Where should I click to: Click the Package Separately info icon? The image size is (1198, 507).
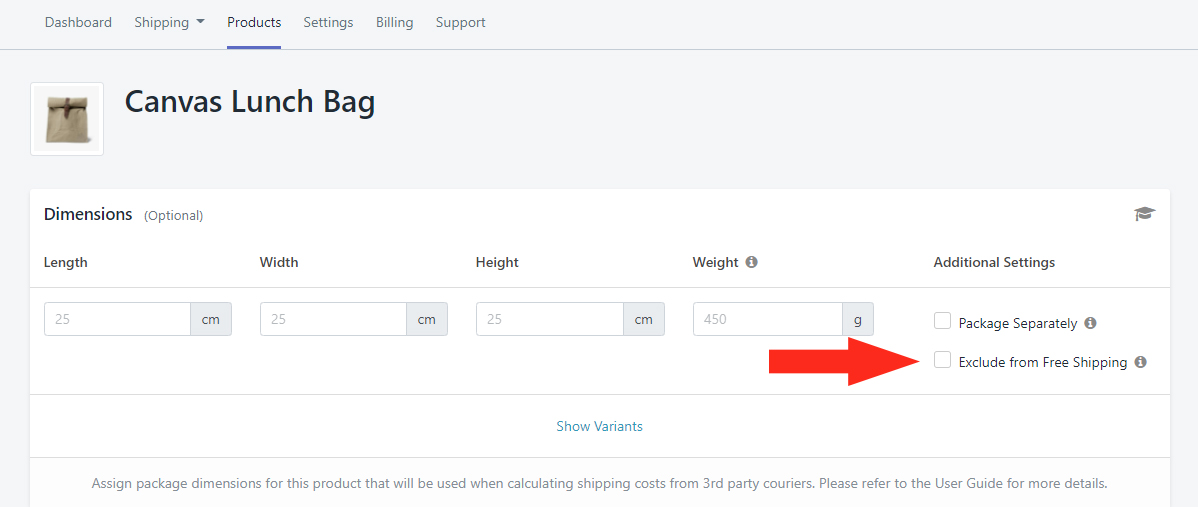point(1090,323)
